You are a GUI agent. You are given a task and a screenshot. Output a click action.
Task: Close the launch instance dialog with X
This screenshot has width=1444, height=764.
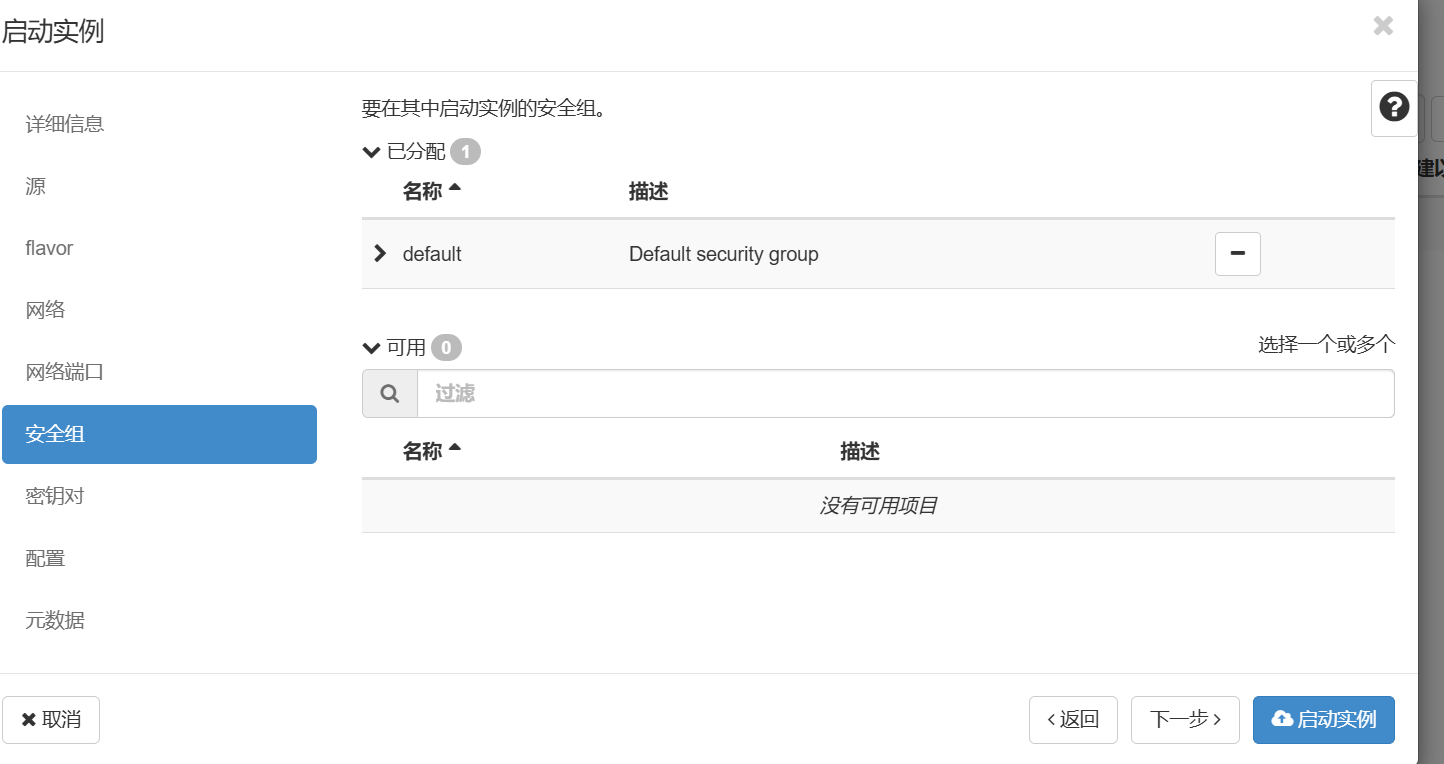click(1383, 26)
